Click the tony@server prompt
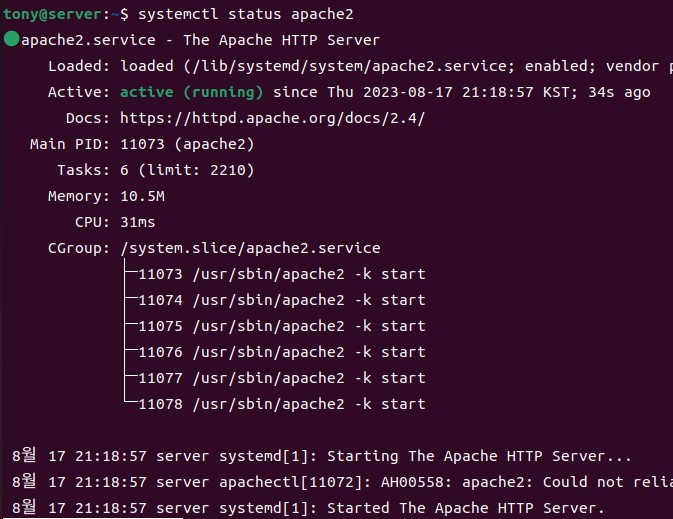This screenshot has width=673, height=519. click(50, 15)
